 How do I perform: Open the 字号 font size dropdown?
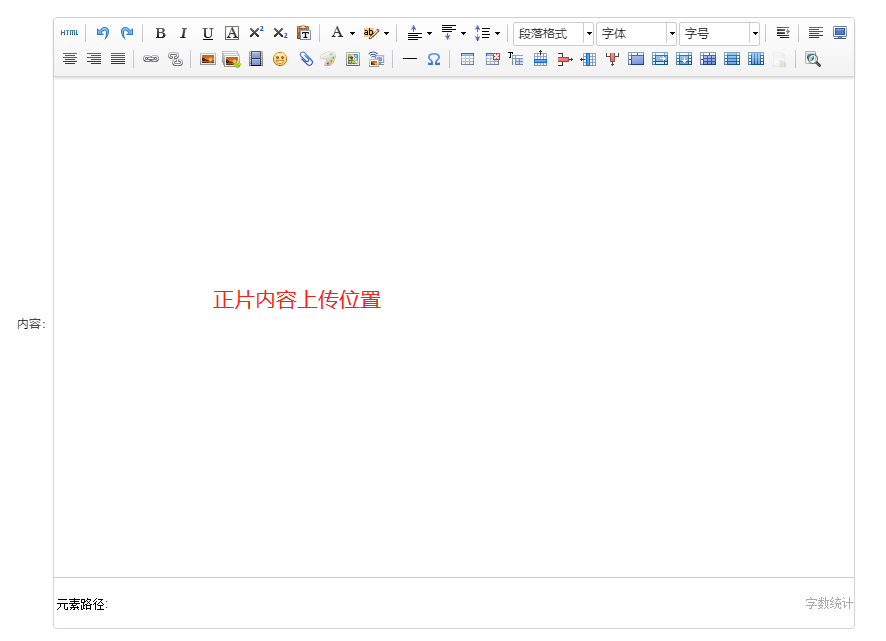[x=719, y=33]
